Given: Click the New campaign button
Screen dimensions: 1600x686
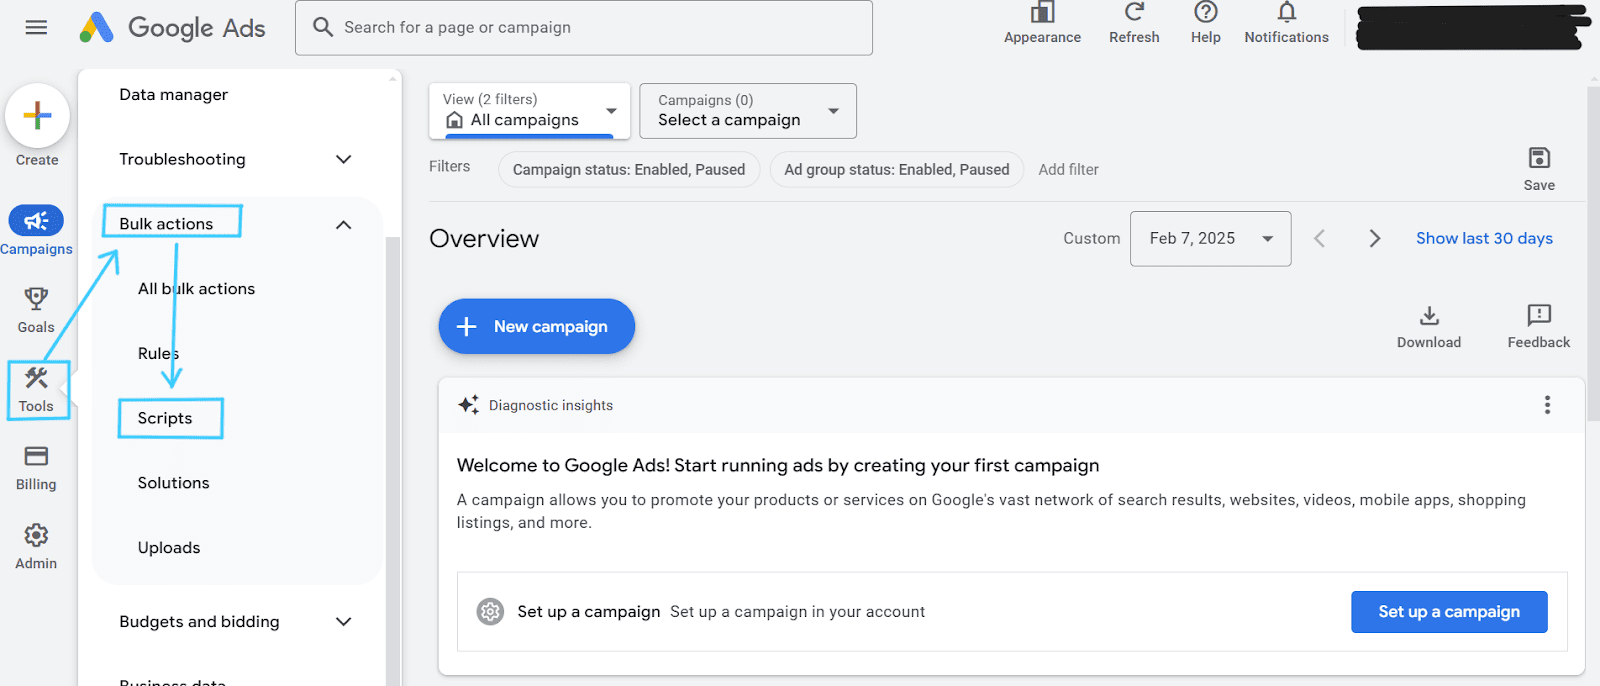Looking at the screenshot, I should click(x=536, y=327).
